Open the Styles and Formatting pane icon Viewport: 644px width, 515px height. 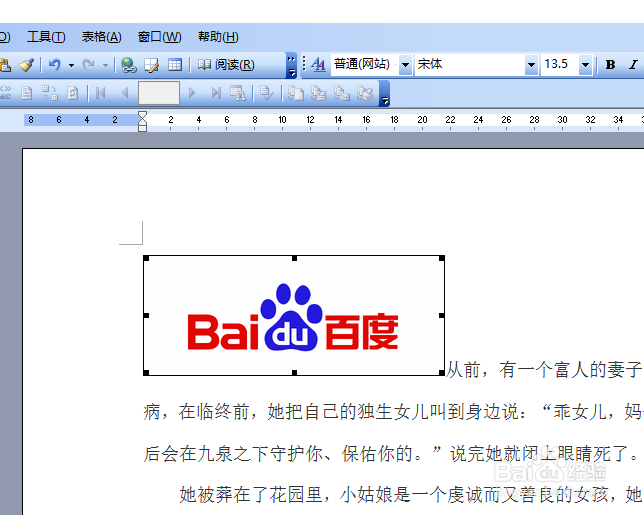coord(318,64)
